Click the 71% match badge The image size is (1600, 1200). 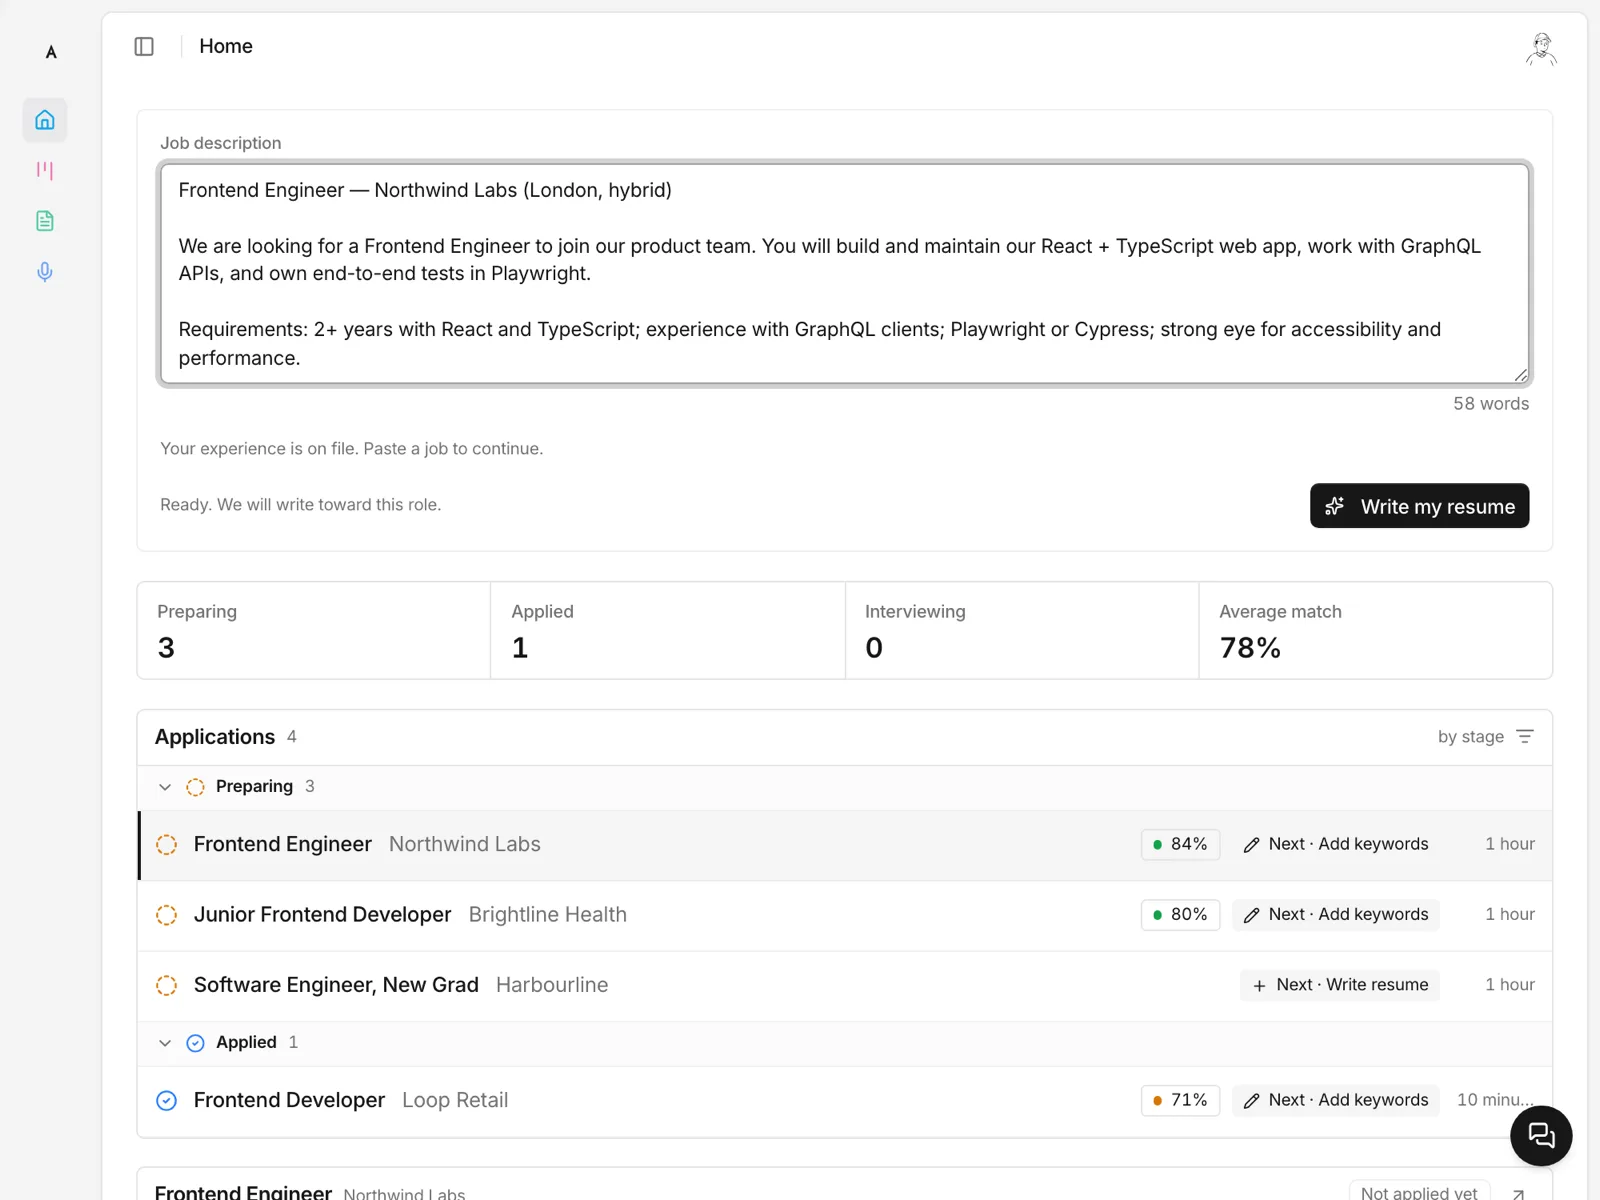1180,1100
